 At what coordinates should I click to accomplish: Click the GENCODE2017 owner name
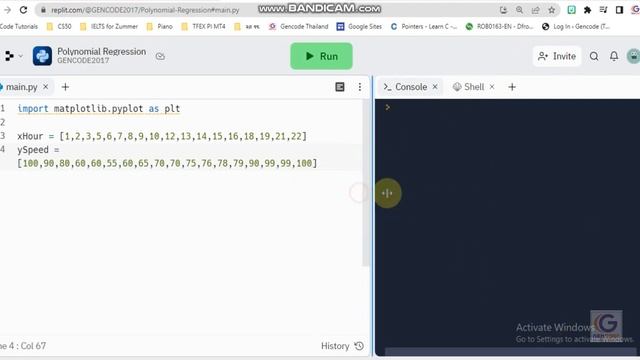pyautogui.click(x=83, y=60)
